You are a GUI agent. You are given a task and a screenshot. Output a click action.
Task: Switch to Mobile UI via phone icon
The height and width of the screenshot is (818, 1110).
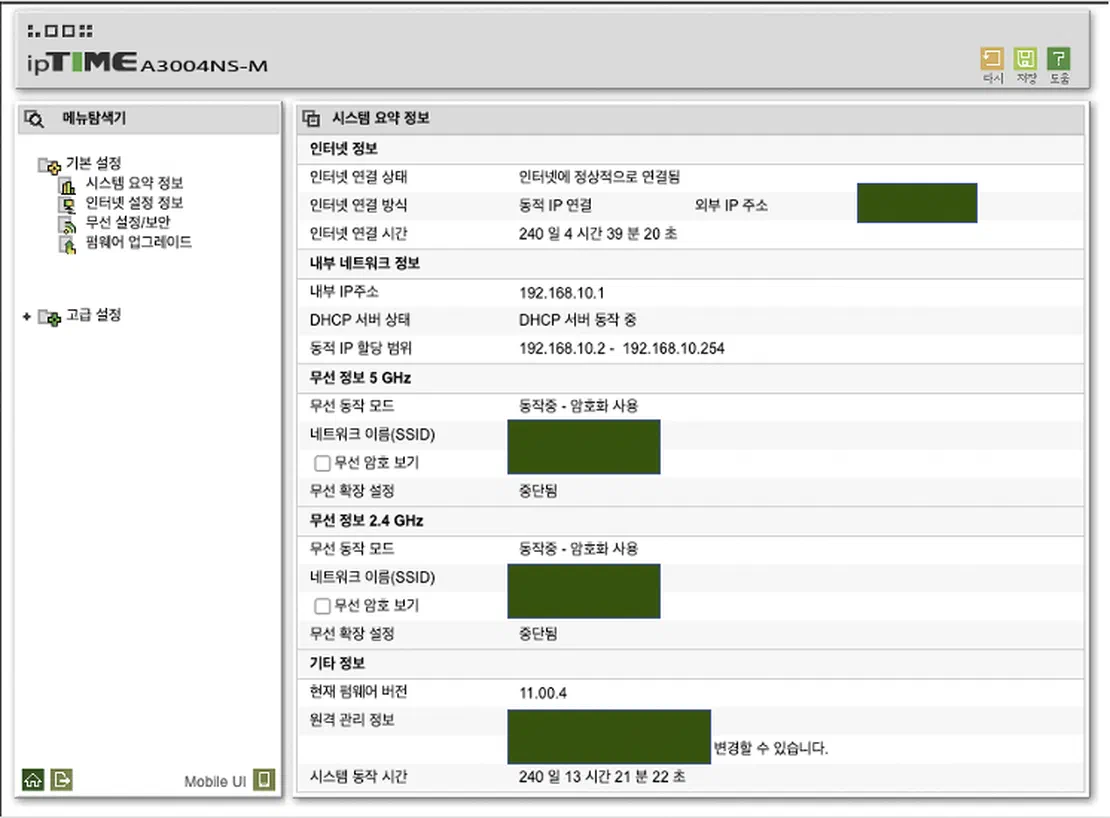click(264, 780)
